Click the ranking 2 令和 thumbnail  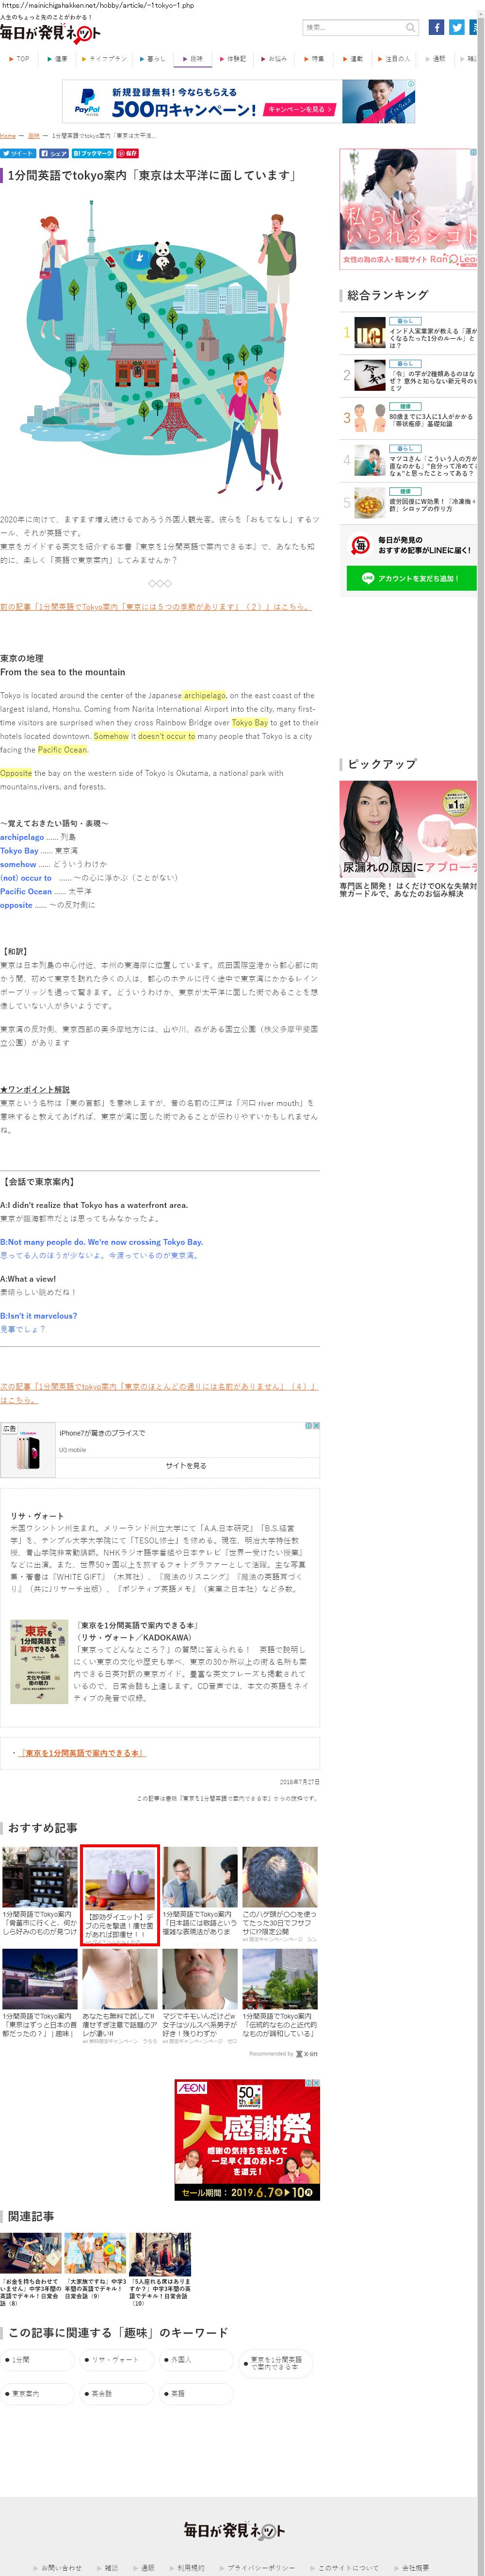(x=370, y=375)
